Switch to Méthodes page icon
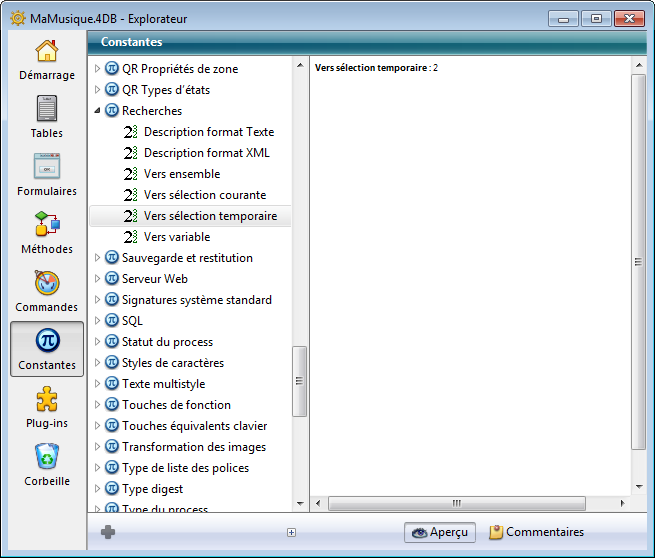The width and height of the screenshot is (655, 558). (47, 225)
